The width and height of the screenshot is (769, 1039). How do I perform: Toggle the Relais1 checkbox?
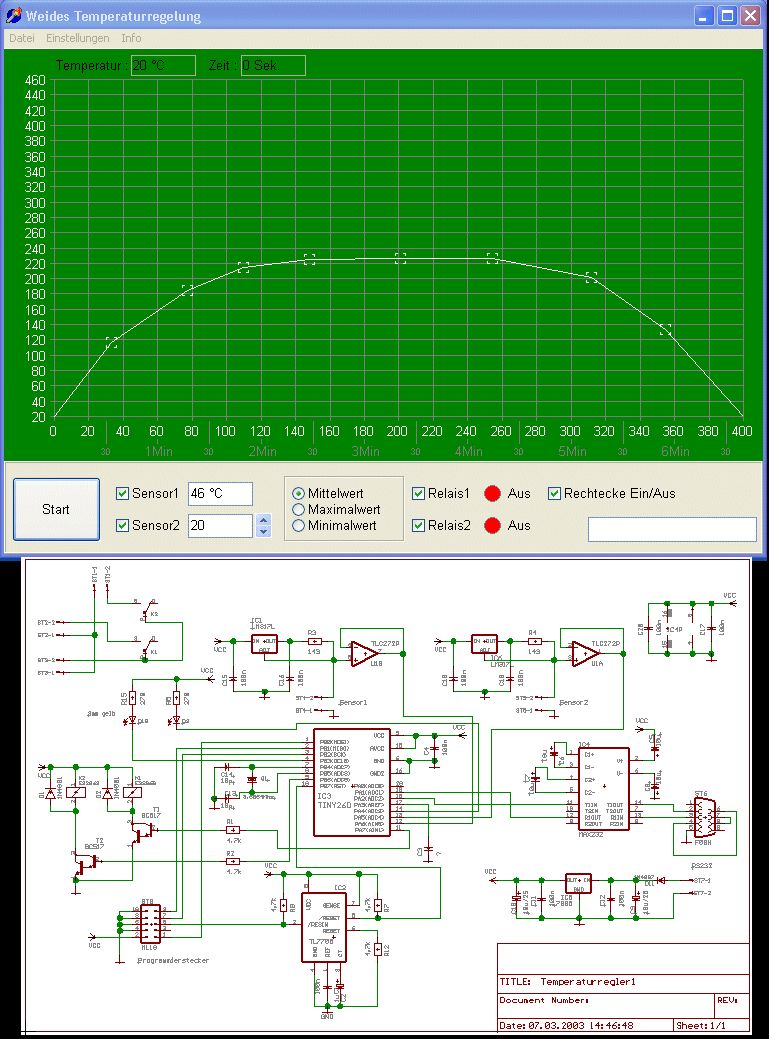418,493
